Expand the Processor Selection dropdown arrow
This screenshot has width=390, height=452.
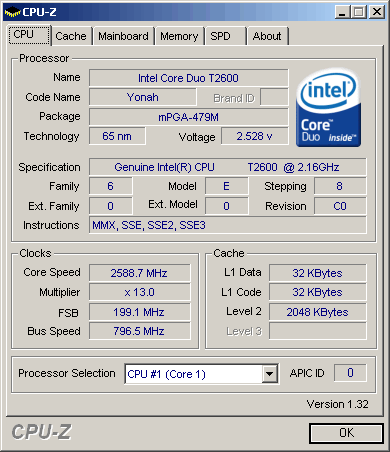tap(270, 374)
